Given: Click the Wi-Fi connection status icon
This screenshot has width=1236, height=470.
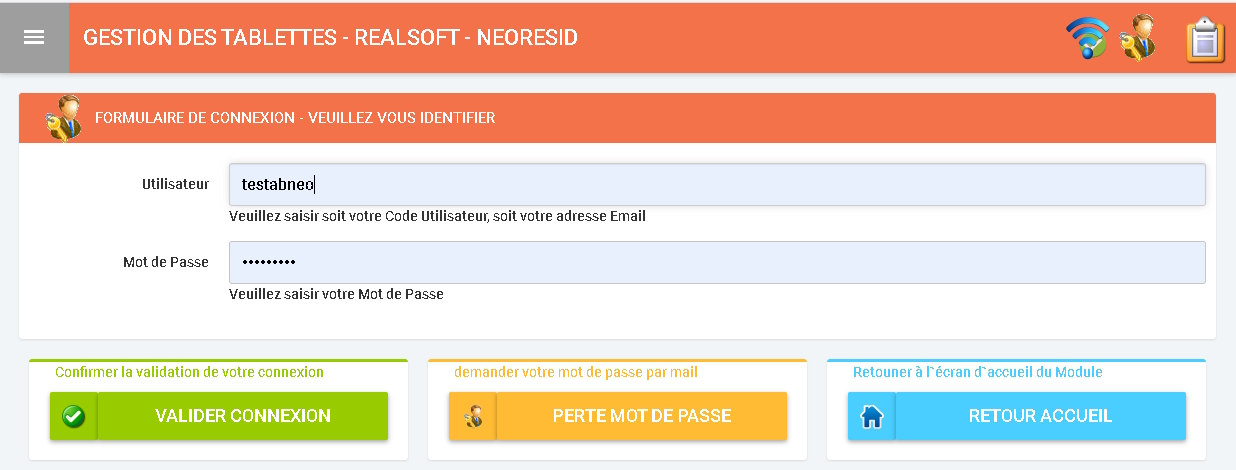Looking at the screenshot, I should pyautogui.click(x=1087, y=39).
